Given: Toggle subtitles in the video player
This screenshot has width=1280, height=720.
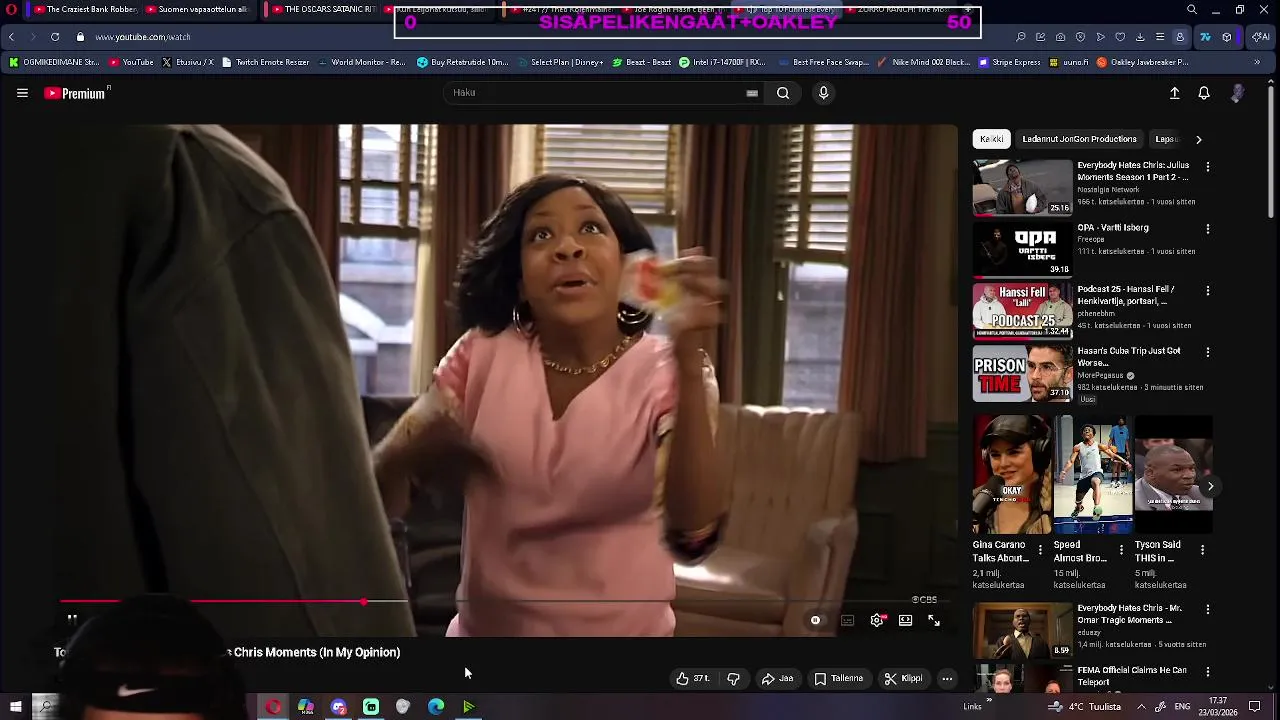Looking at the screenshot, I should [x=847, y=620].
